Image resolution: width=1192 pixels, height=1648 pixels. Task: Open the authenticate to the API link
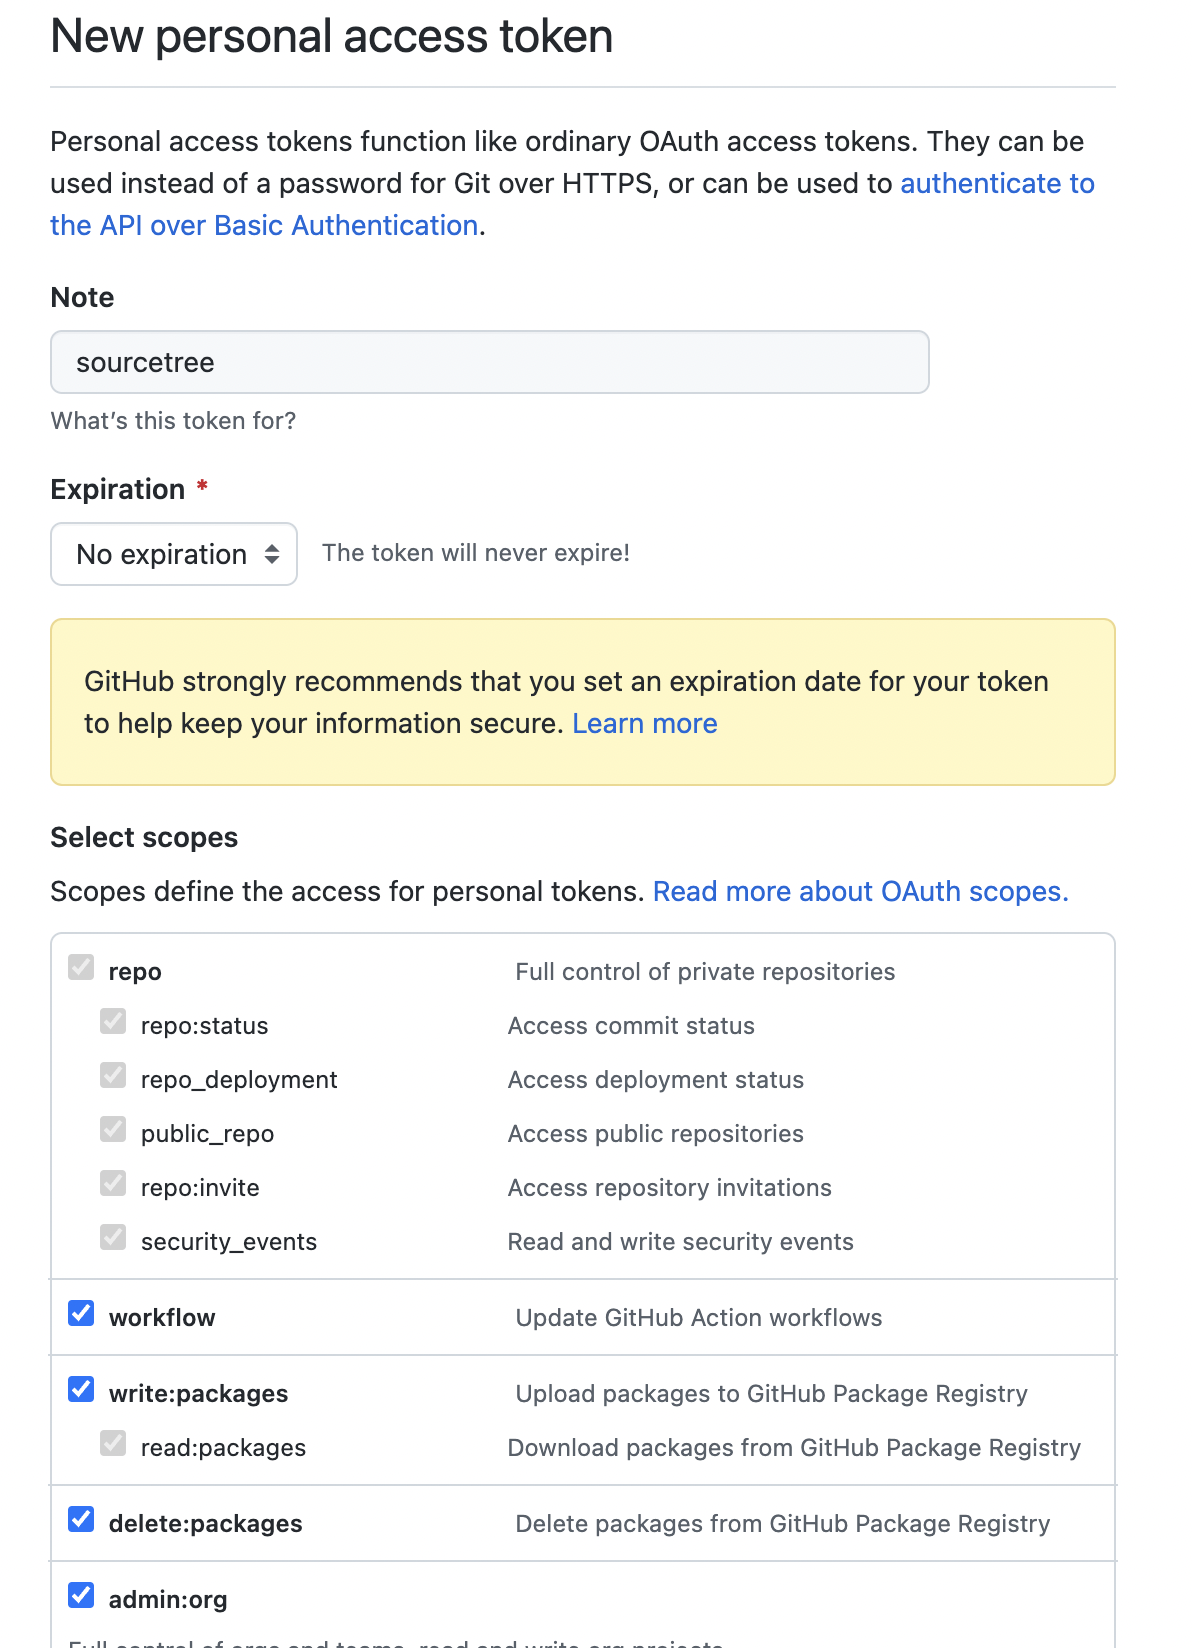pos(996,184)
